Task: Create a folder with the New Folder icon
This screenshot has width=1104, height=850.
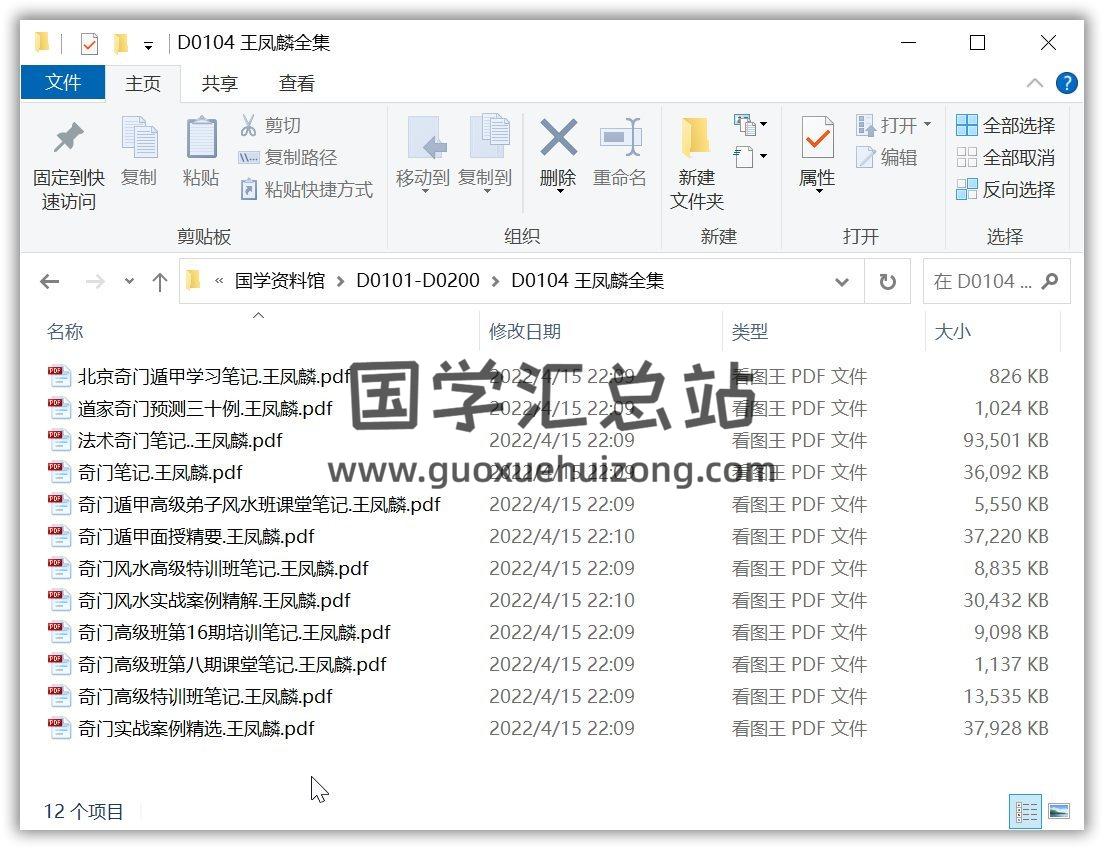Action: coord(696,140)
